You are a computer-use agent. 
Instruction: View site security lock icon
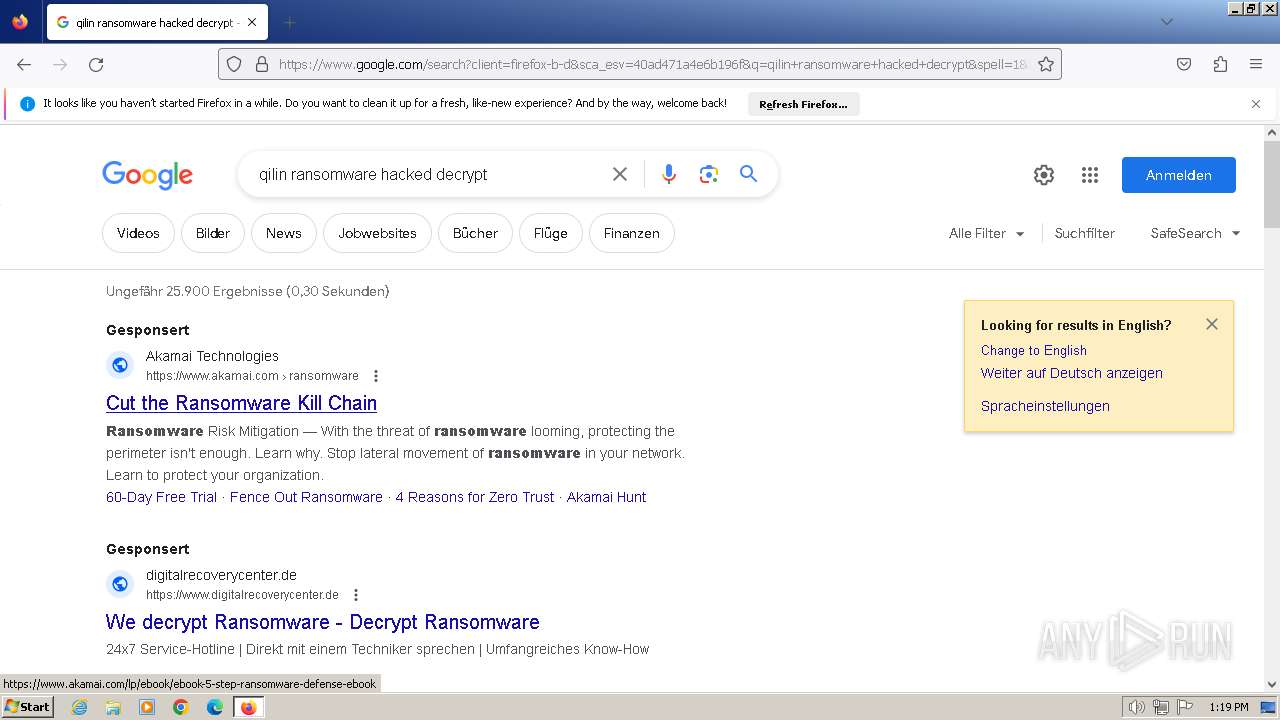pyautogui.click(x=262, y=64)
